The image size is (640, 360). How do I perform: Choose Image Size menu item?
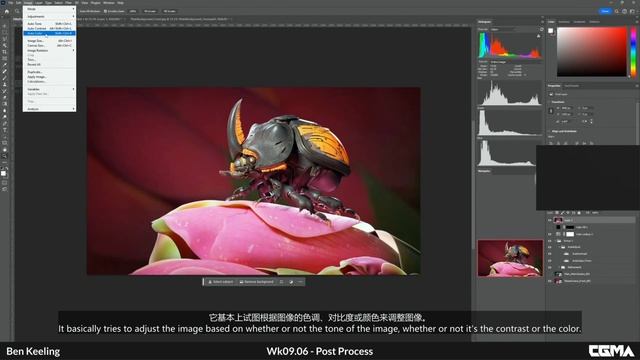click(49, 41)
